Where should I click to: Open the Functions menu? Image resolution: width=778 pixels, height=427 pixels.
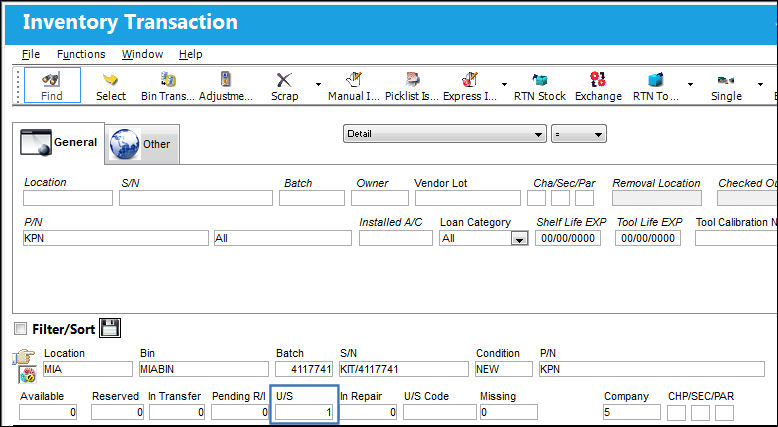pyautogui.click(x=81, y=54)
